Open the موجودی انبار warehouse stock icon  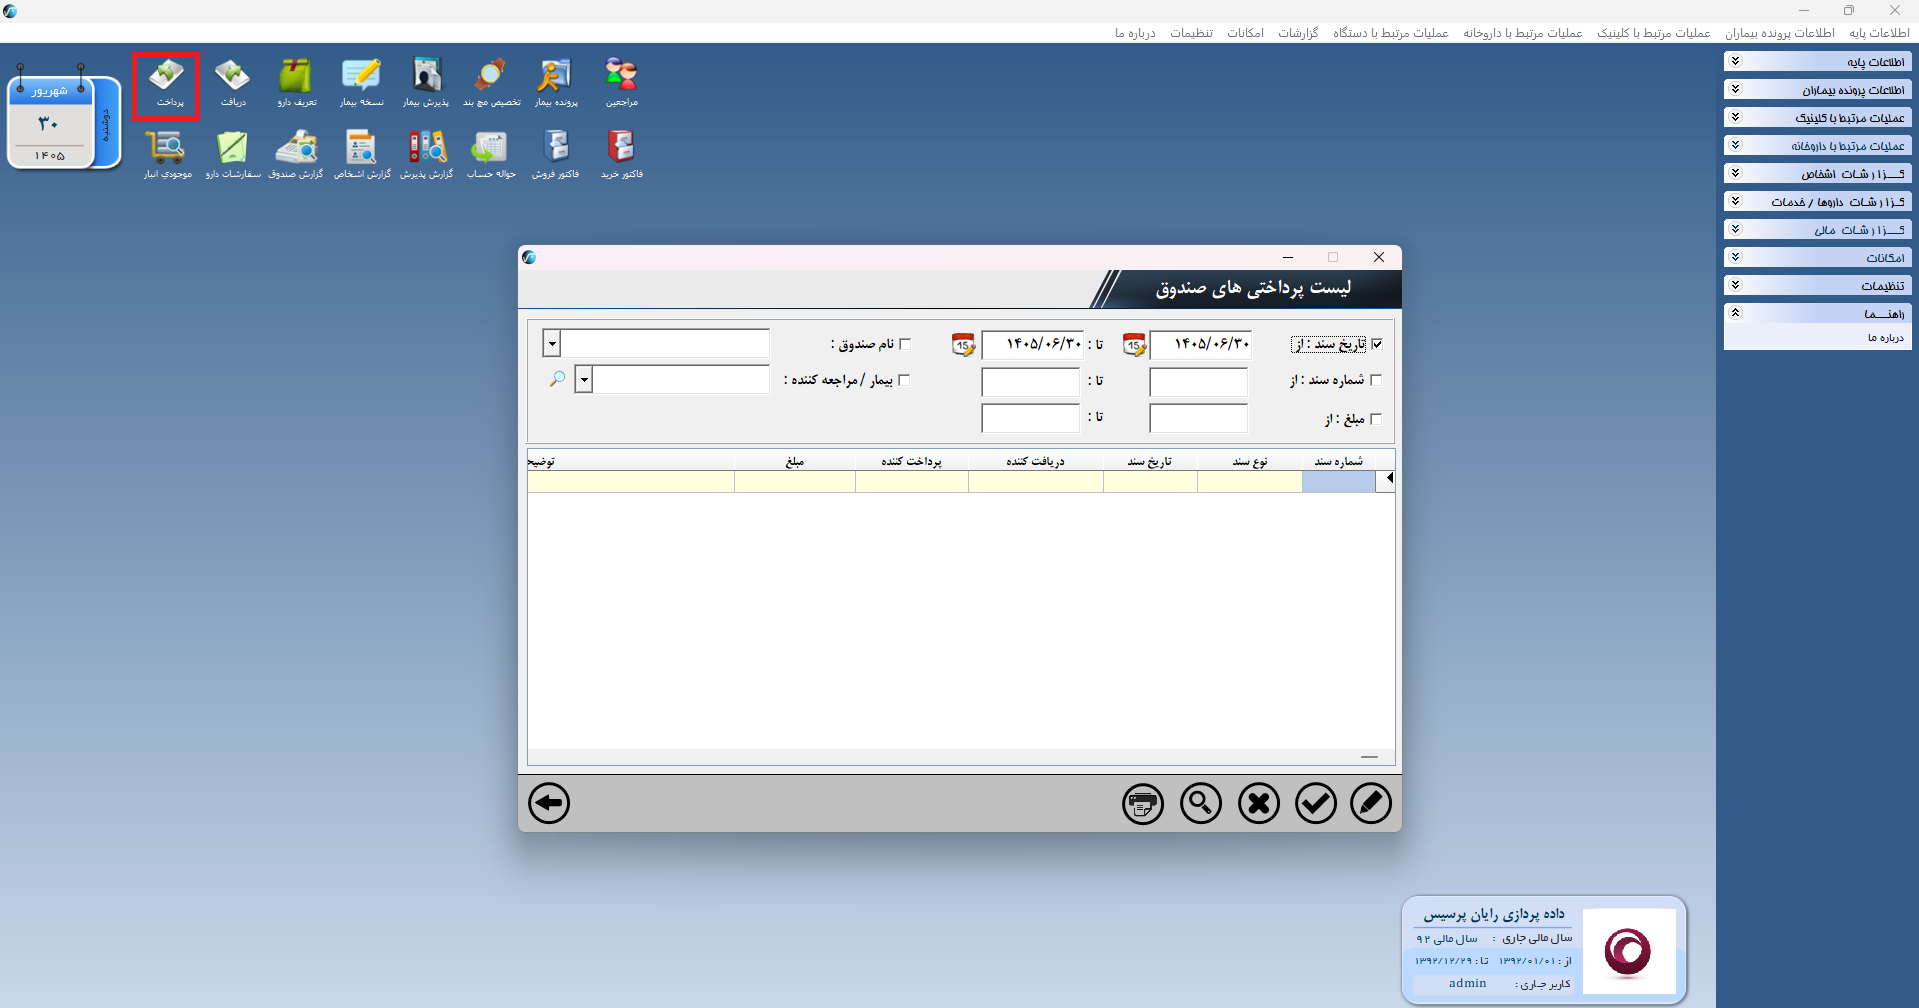167,155
